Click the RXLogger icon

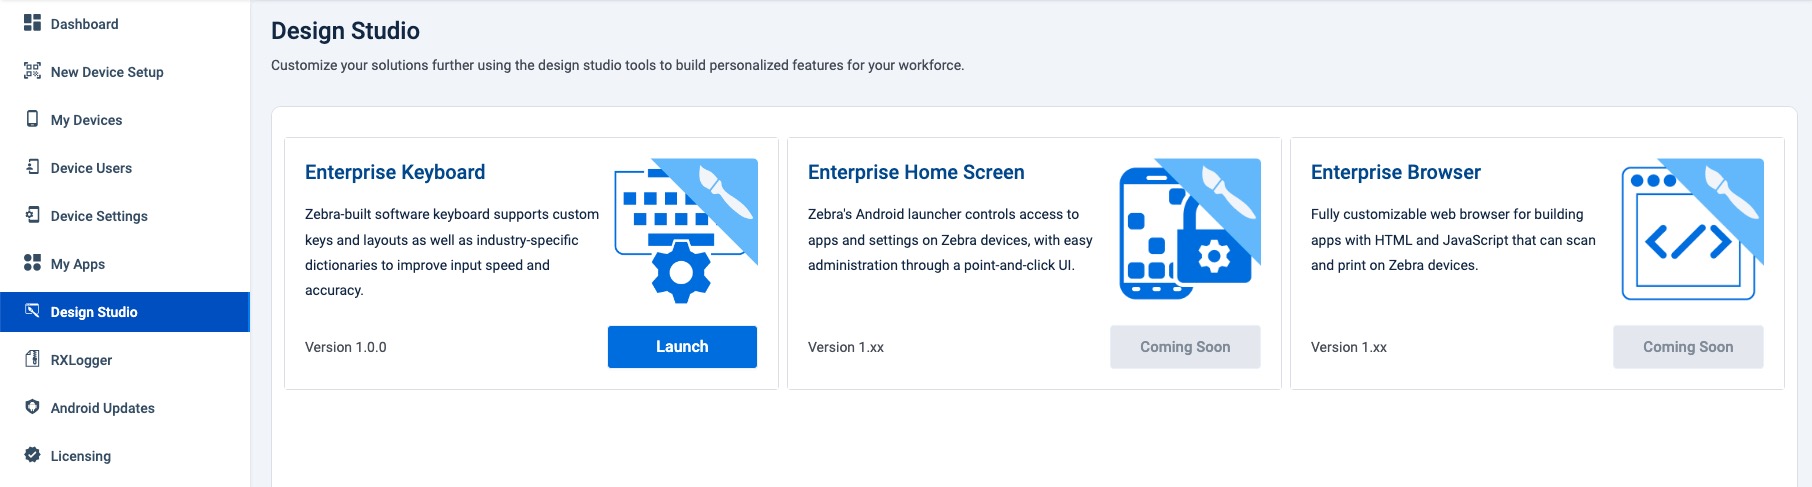coord(32,359)
